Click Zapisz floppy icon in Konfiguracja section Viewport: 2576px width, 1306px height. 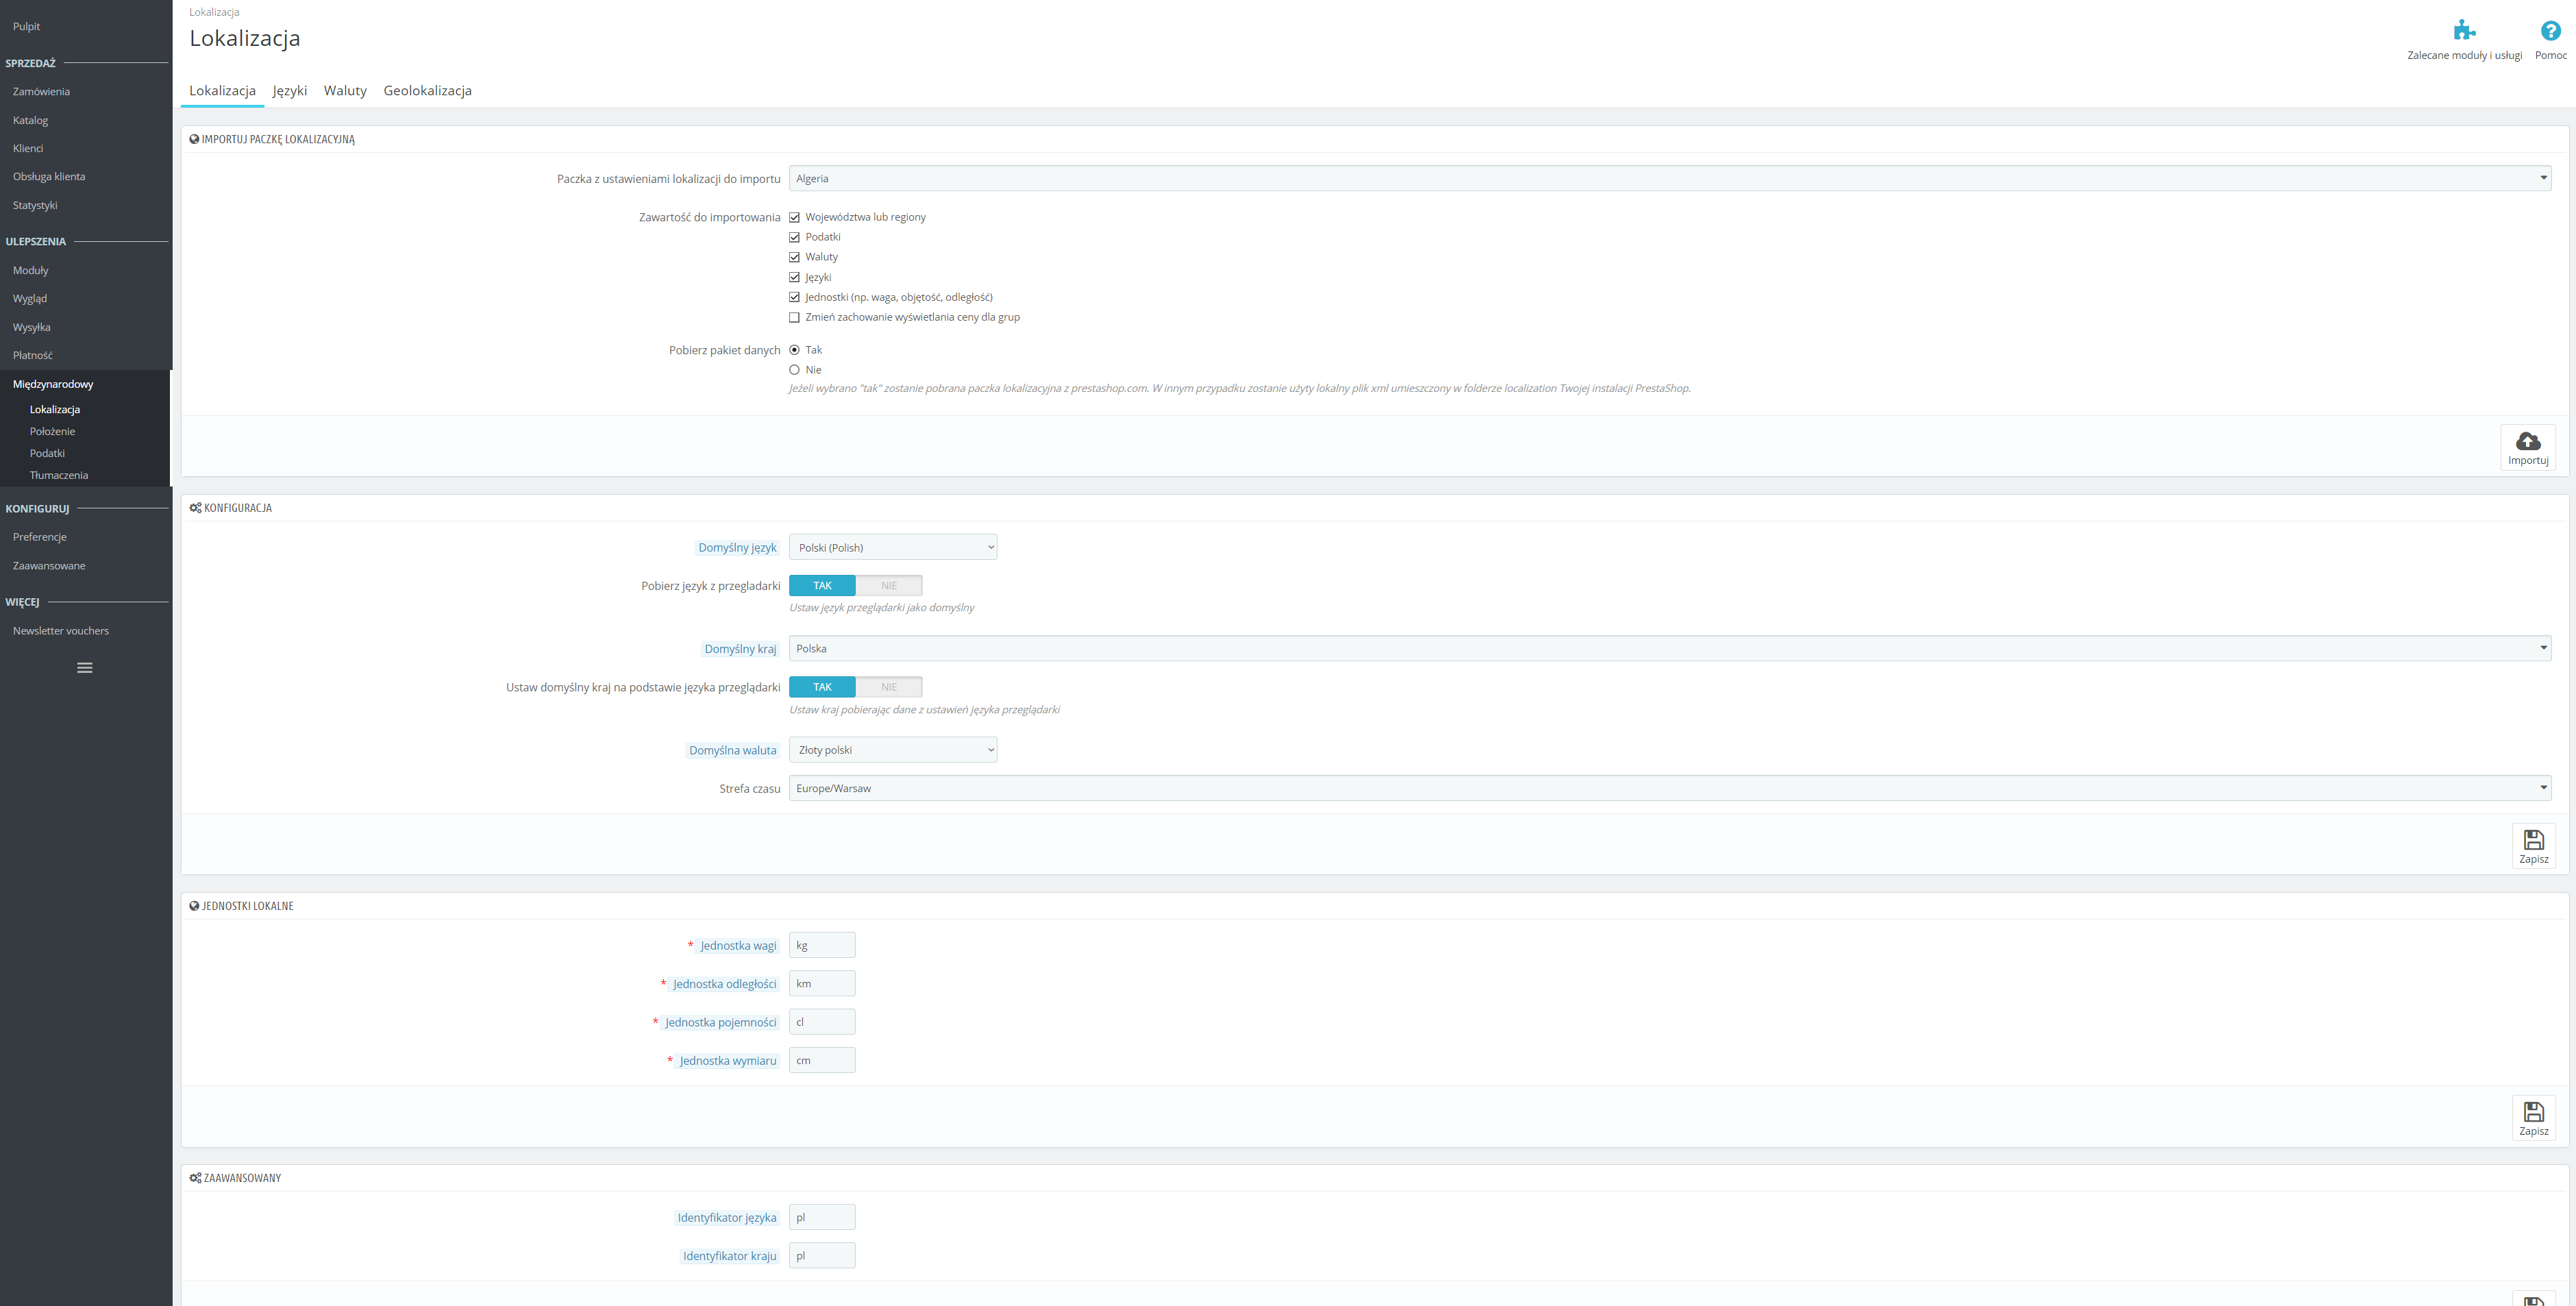click(x=2533, y=840)
